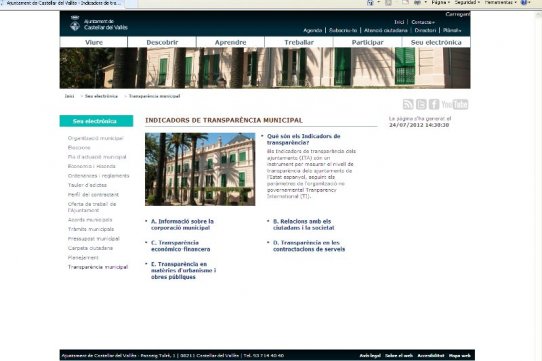
Task: Click the Ajuntament de Castellar del Vallès logo
Action: point(99,24)
